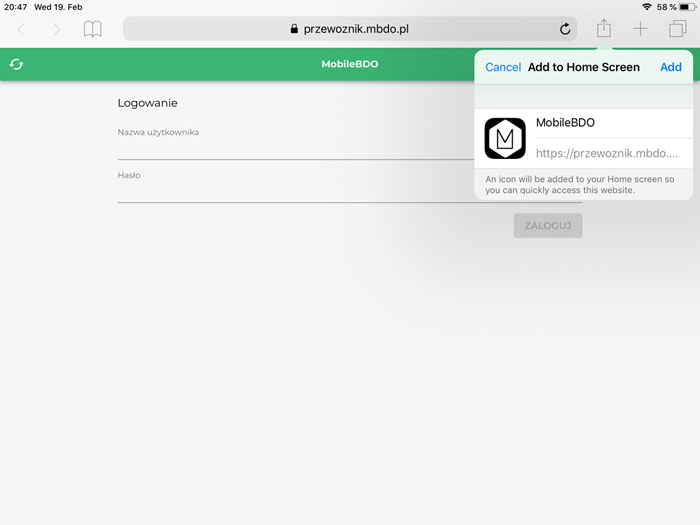Tap the padlock icon in the address bar
The height and width of the screenshot is (525, 700).
pyautogui.click(x=294, y=29)
